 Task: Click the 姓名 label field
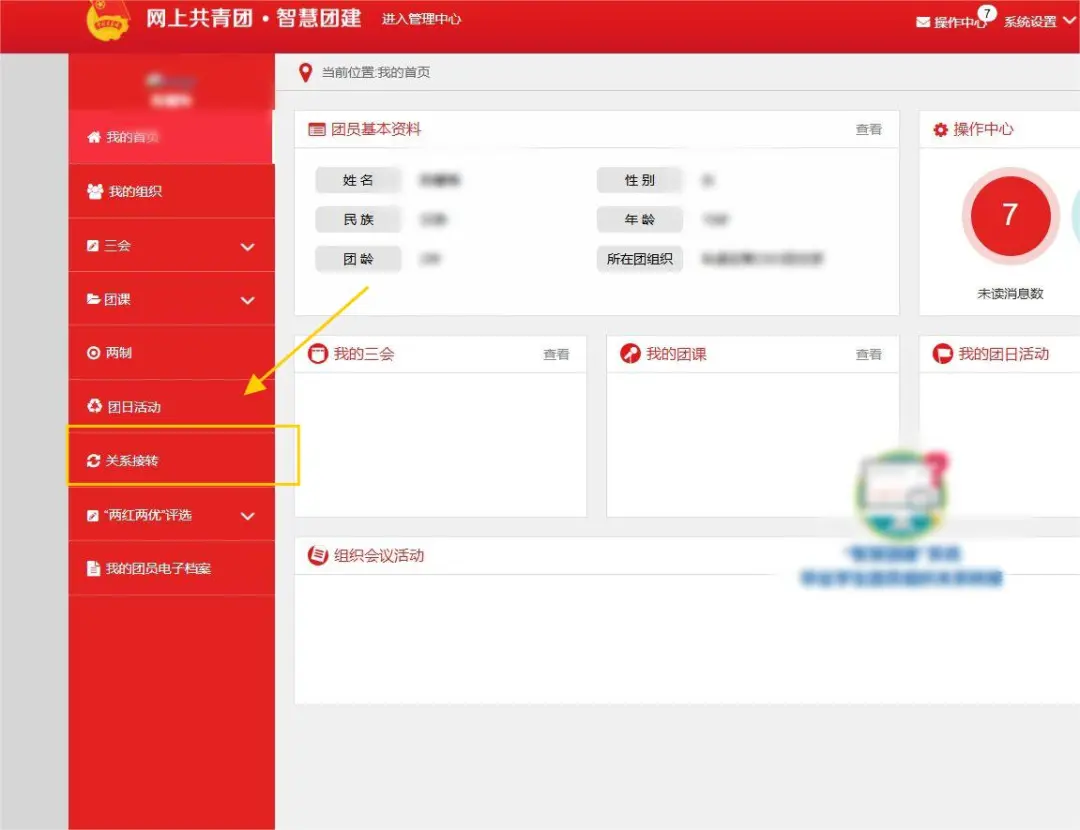(x=358, y=180)
